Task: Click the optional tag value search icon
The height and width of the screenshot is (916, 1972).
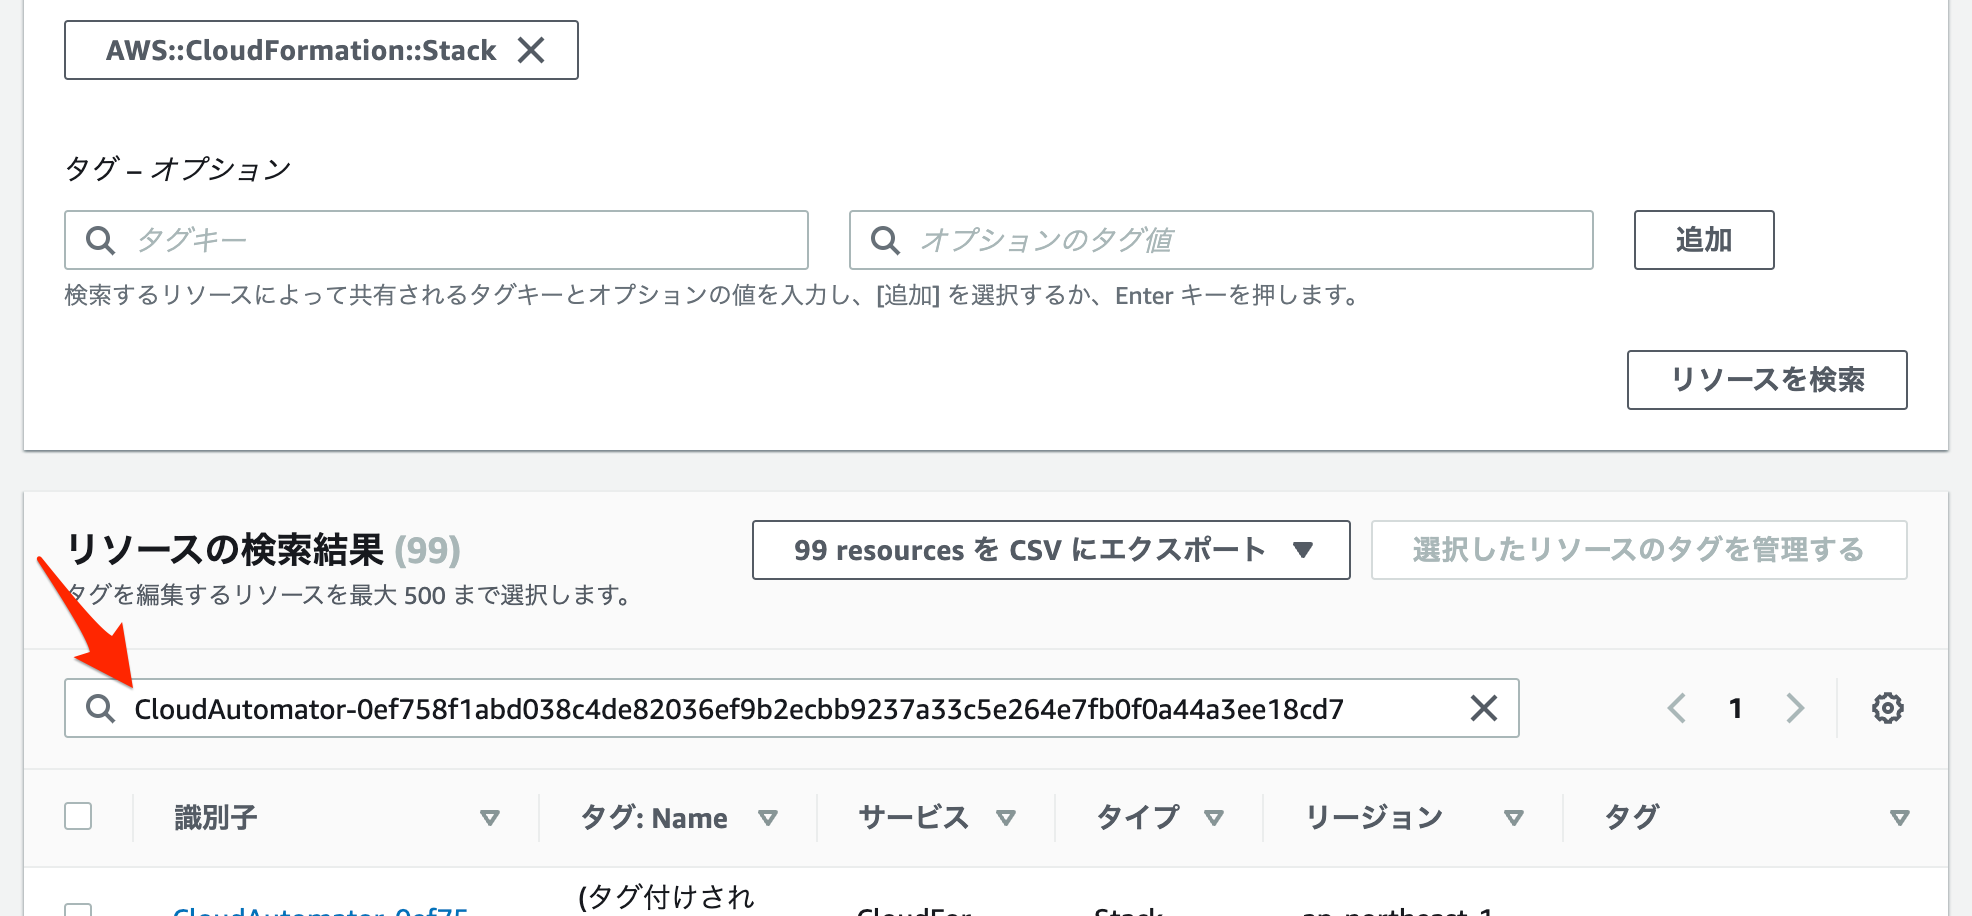Action: [x=885, y=240]
